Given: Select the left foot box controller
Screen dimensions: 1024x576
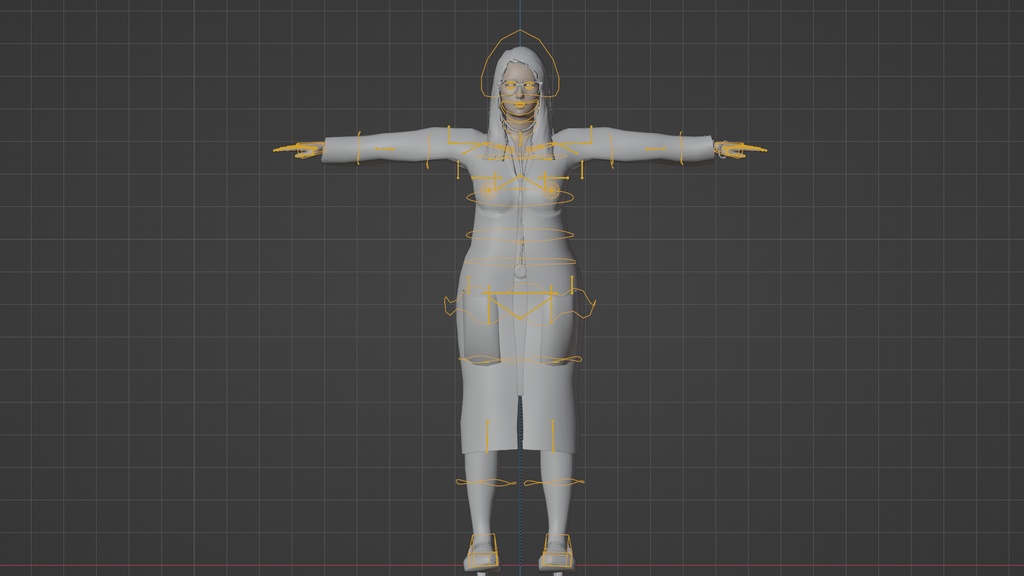Looking at the screenshot, I should coord(483,550).
